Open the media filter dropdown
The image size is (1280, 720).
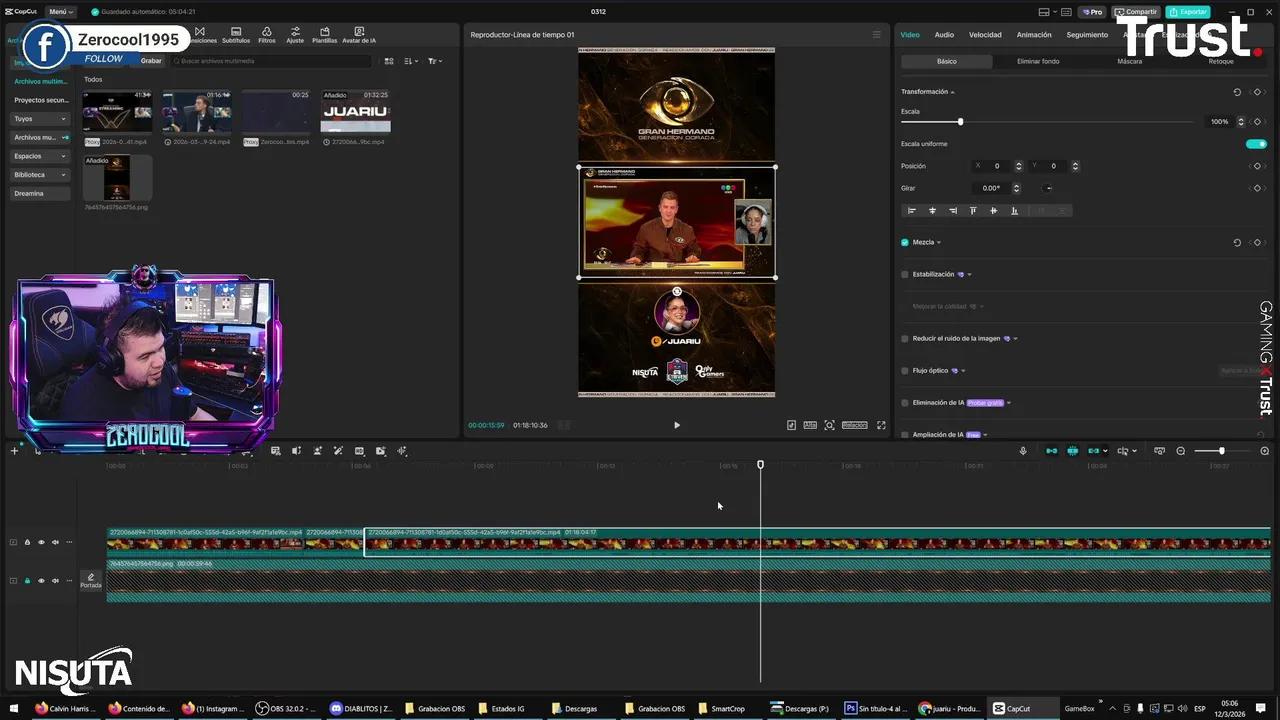pyautogui.click(x=434, y=61)
